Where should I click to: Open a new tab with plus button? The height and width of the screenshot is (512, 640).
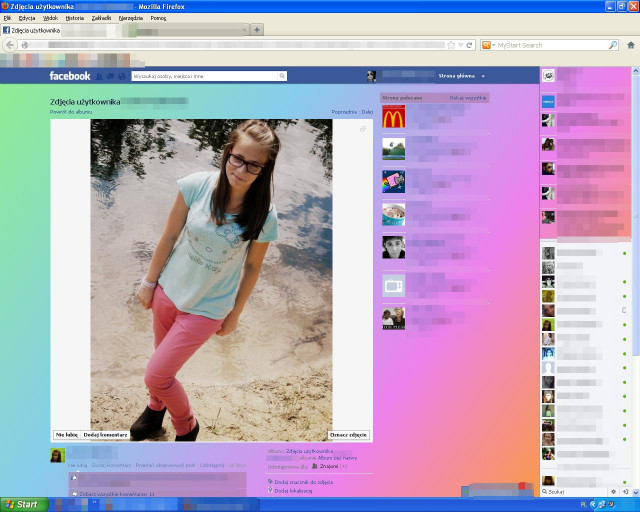pyautogui.click(x=257, y=30)
